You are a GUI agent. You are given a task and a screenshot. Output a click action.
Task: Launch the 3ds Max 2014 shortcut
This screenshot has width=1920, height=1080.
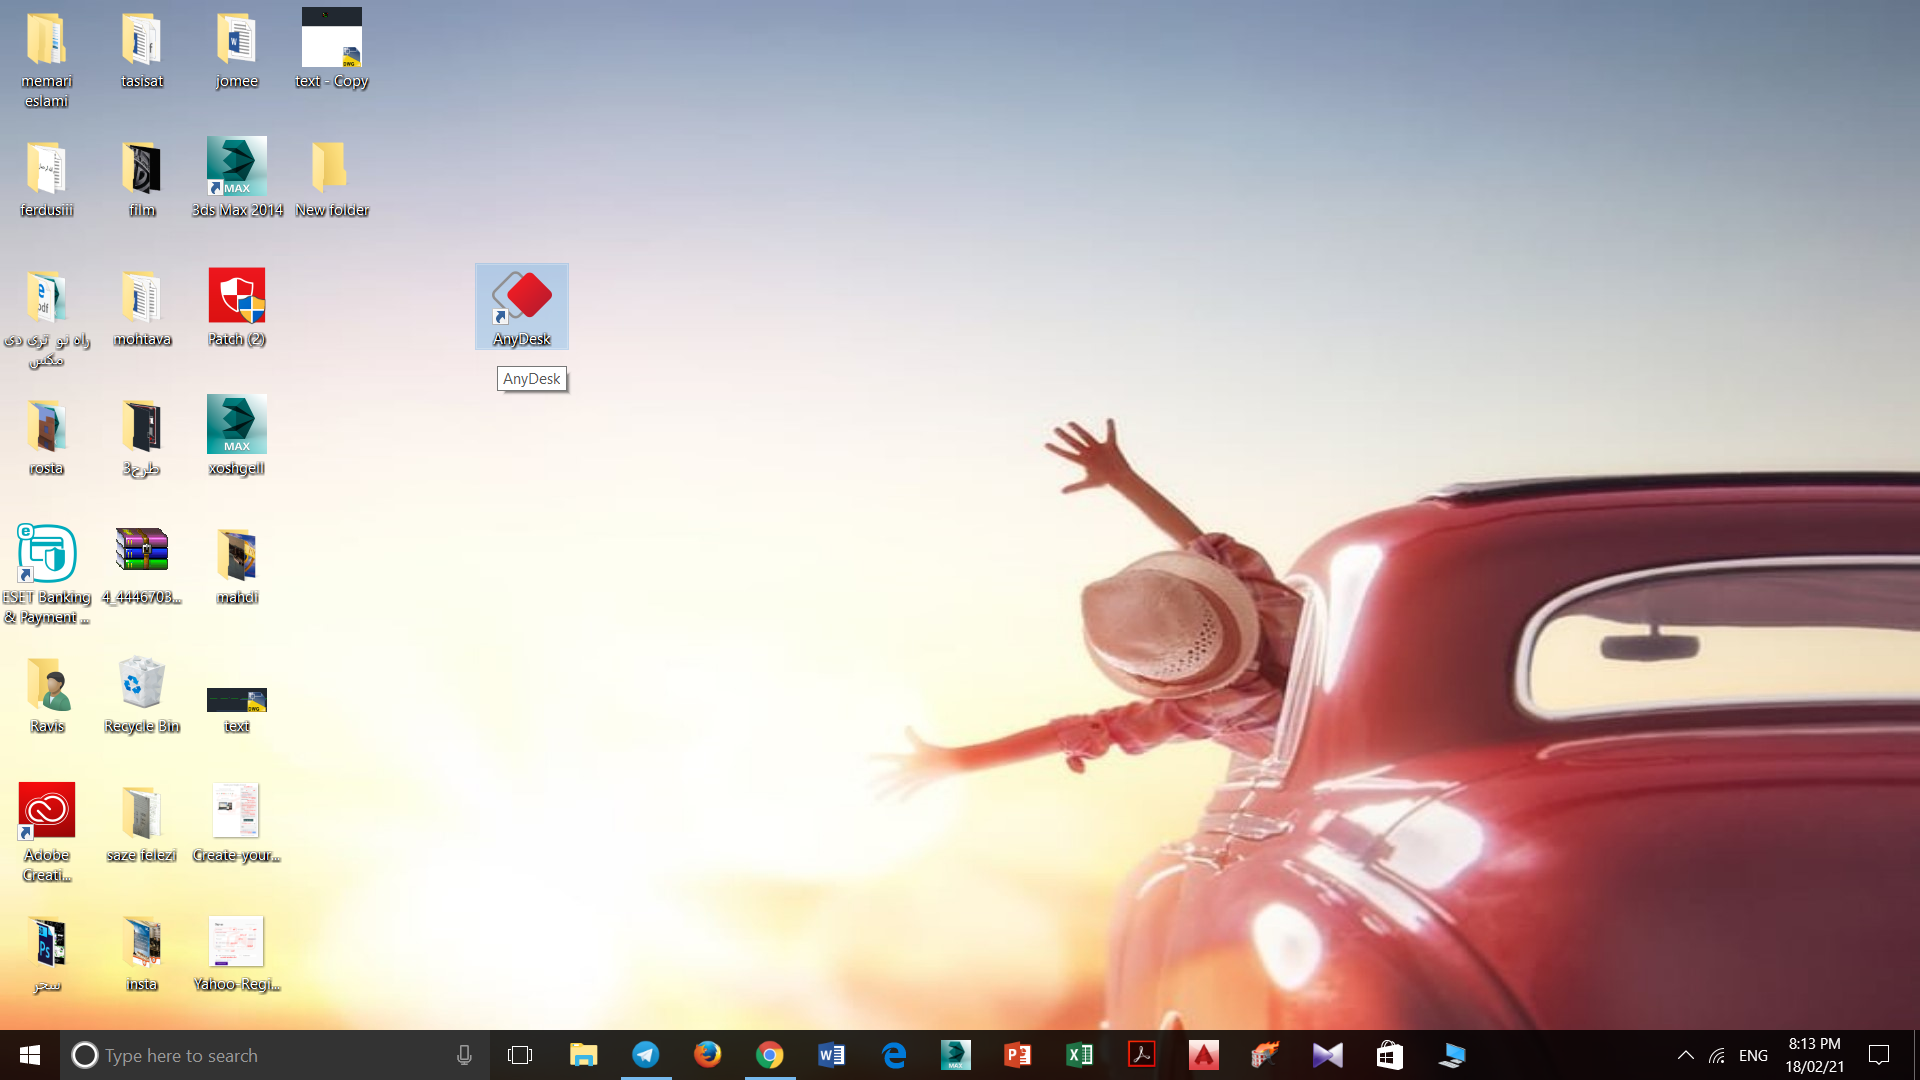point(237,179)
